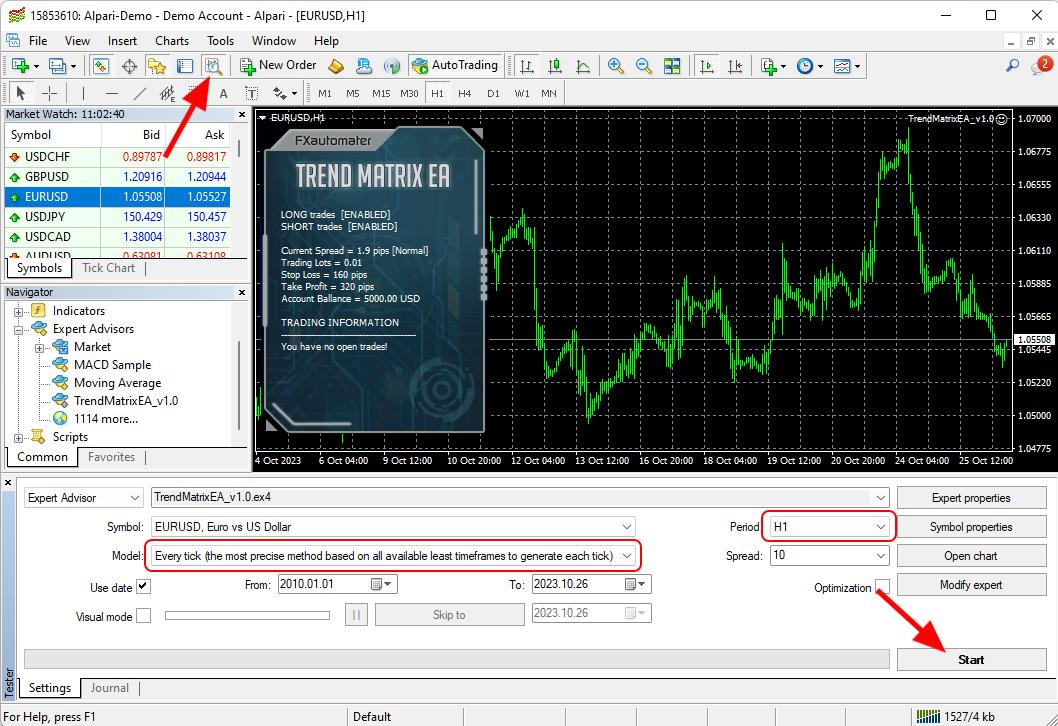Click the visual mode speed slider
This screenshot has width=1058, height=726.
click(247, 615)
